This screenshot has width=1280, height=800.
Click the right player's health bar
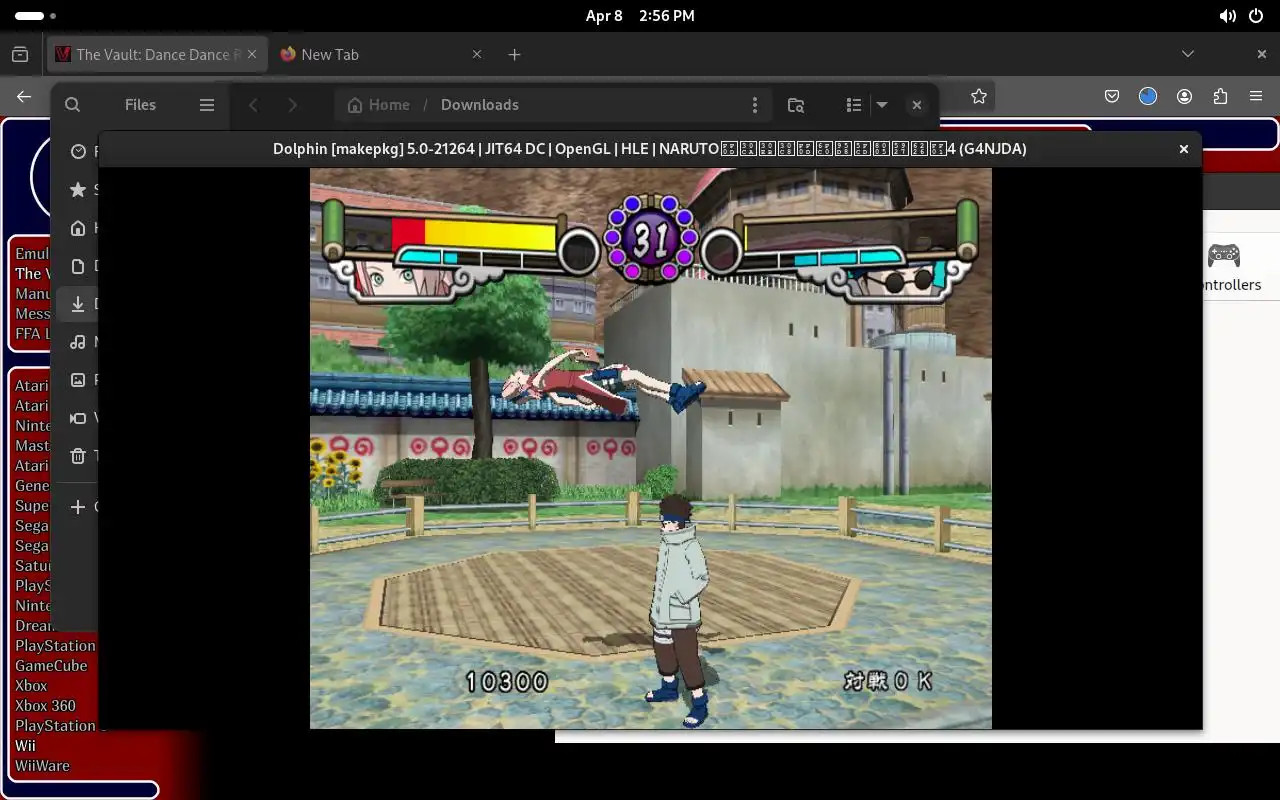click(850, 237)
